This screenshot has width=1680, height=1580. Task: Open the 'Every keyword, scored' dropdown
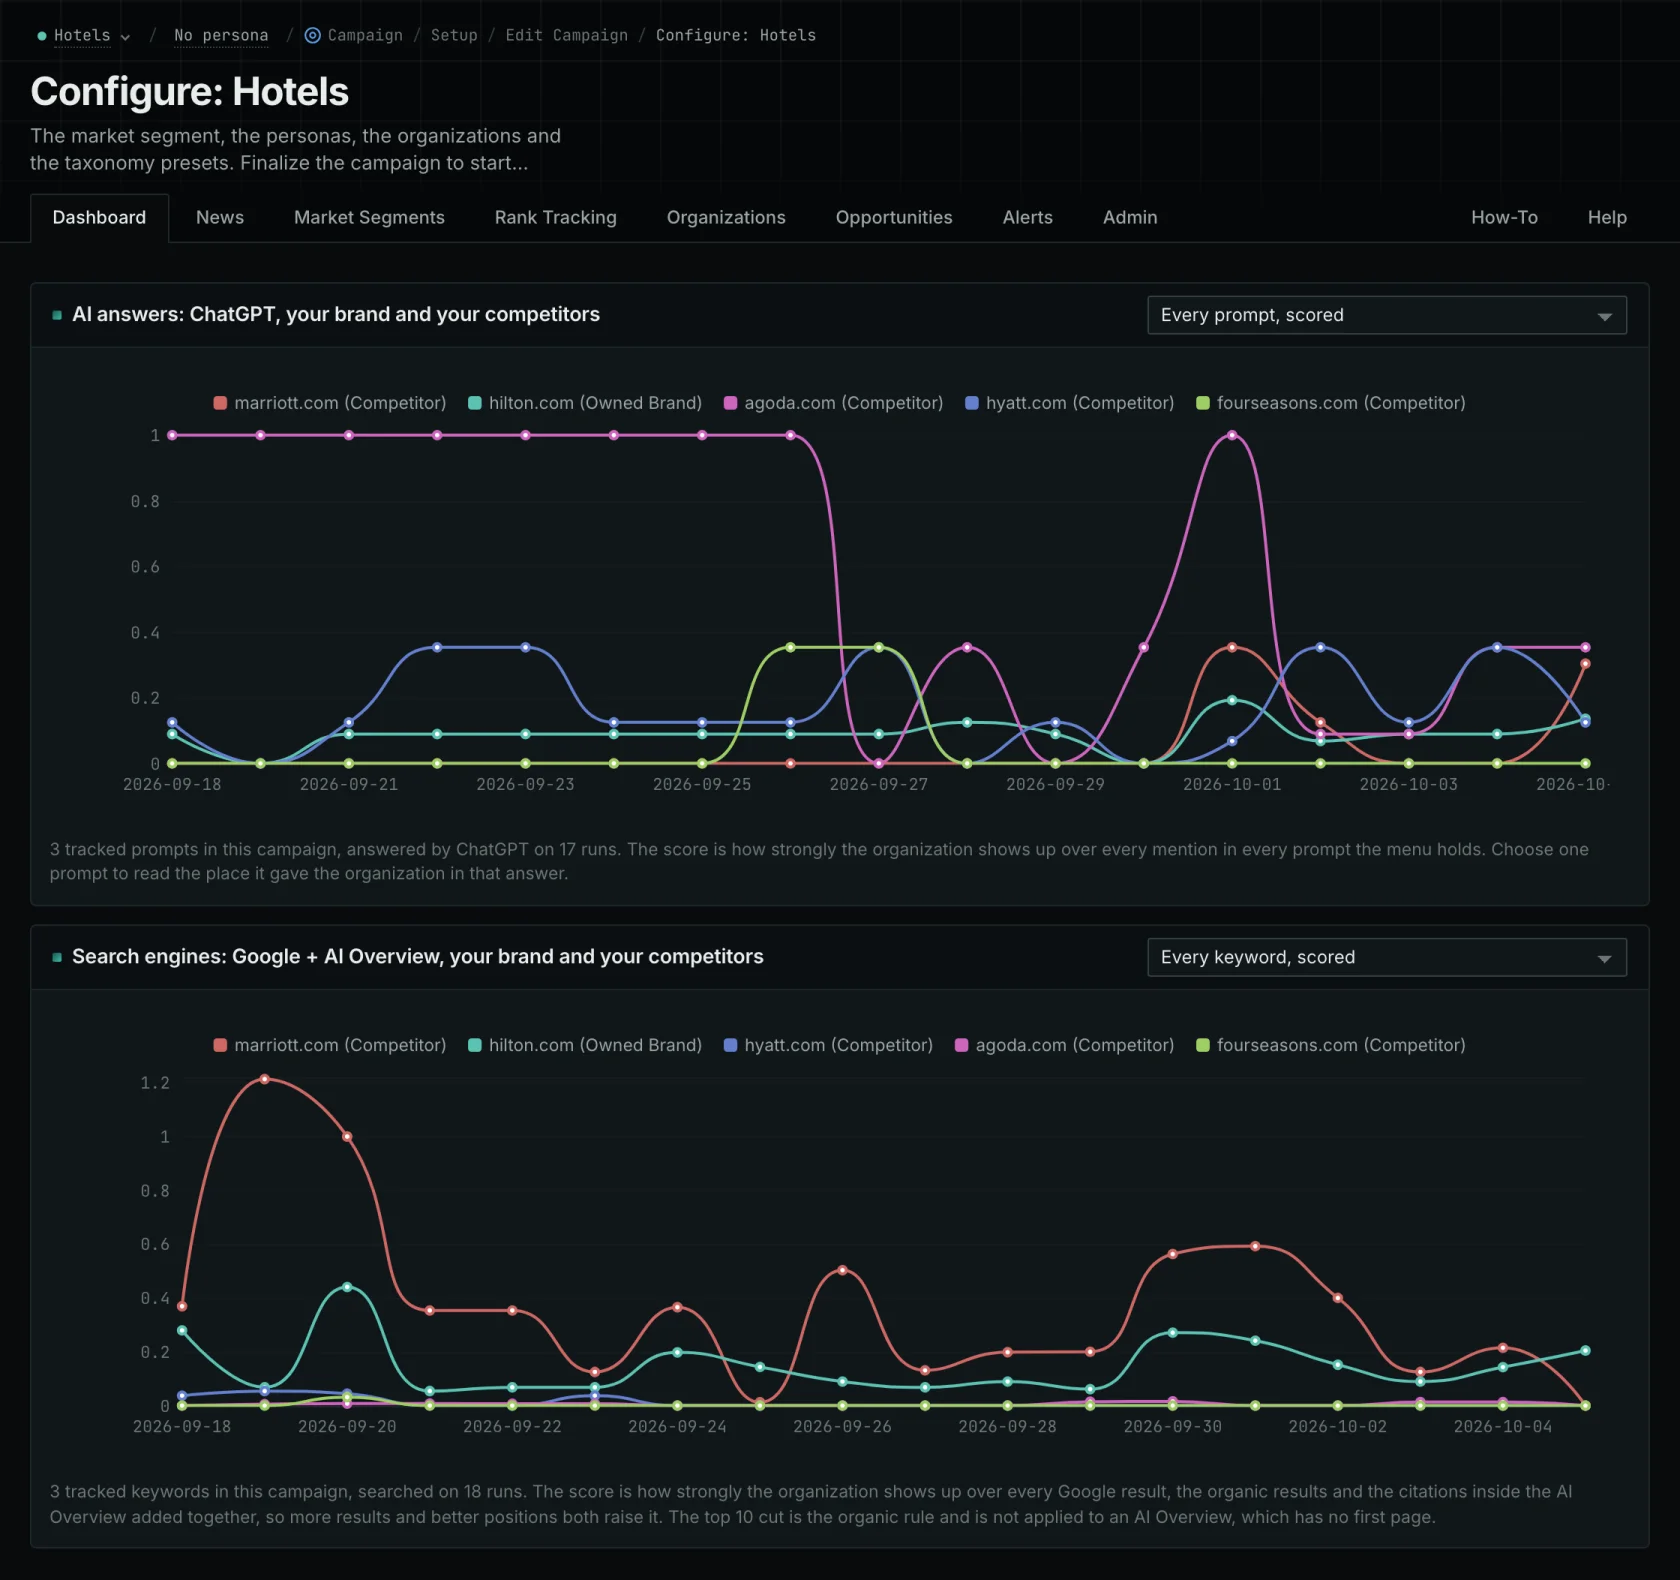coord(1387,957)
